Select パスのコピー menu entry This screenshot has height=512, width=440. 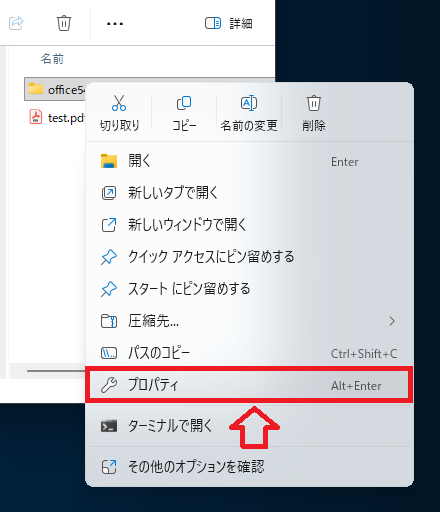pos(249,353)
